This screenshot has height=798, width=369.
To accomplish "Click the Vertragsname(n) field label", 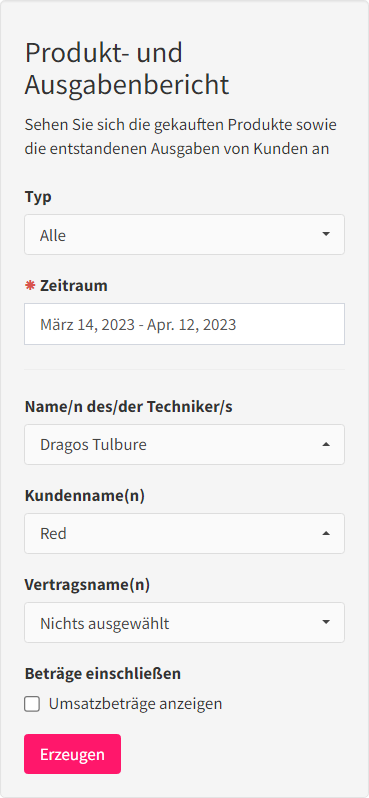I will coord(87,585).
